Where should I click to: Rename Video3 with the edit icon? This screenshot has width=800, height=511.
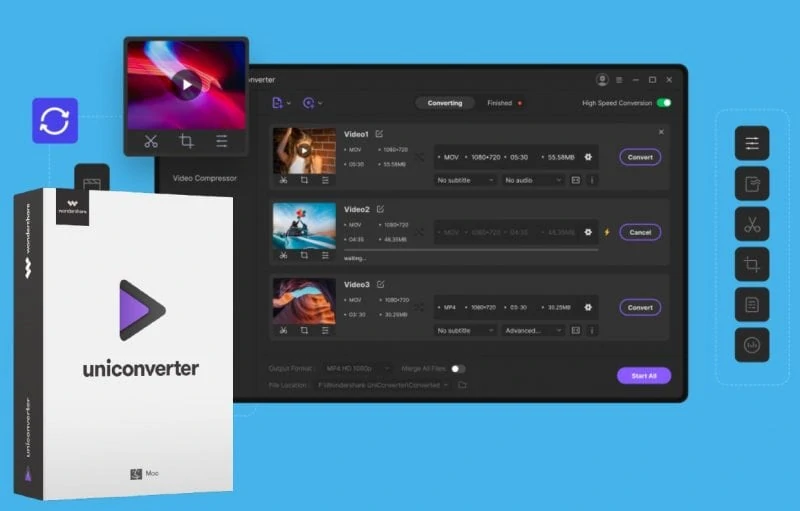point(381,284)
